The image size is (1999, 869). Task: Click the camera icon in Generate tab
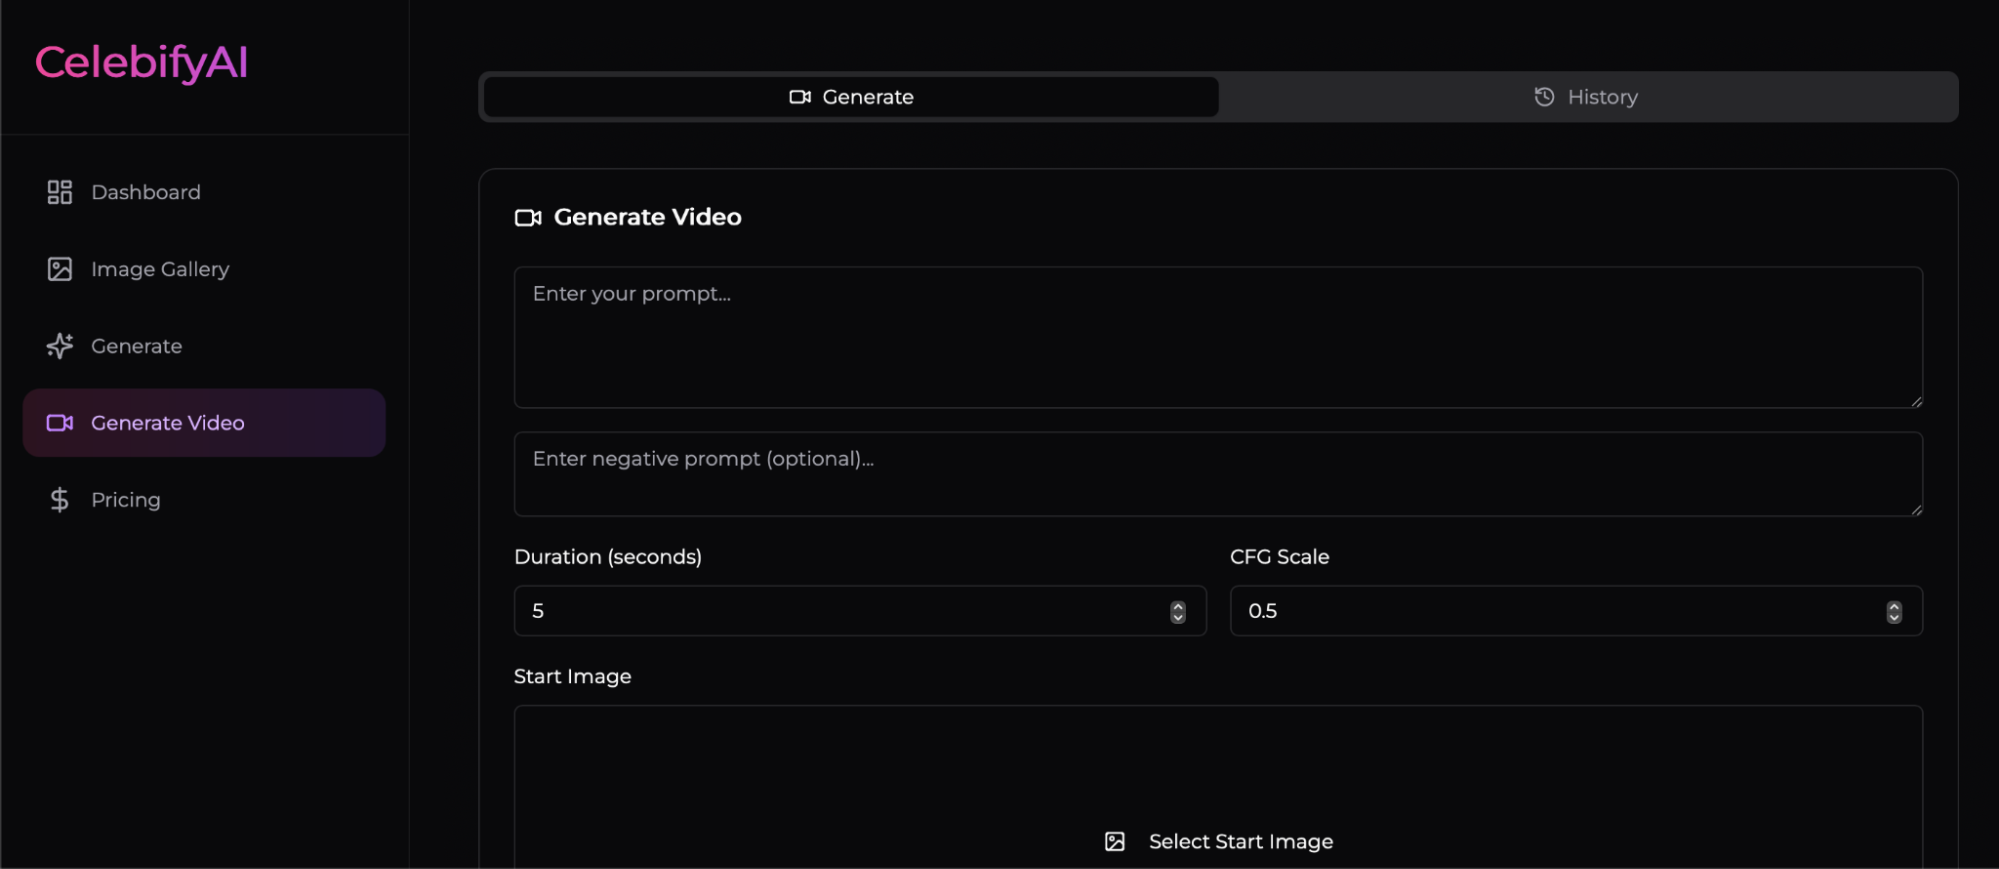pyautogui.click(x=800, y=97)
